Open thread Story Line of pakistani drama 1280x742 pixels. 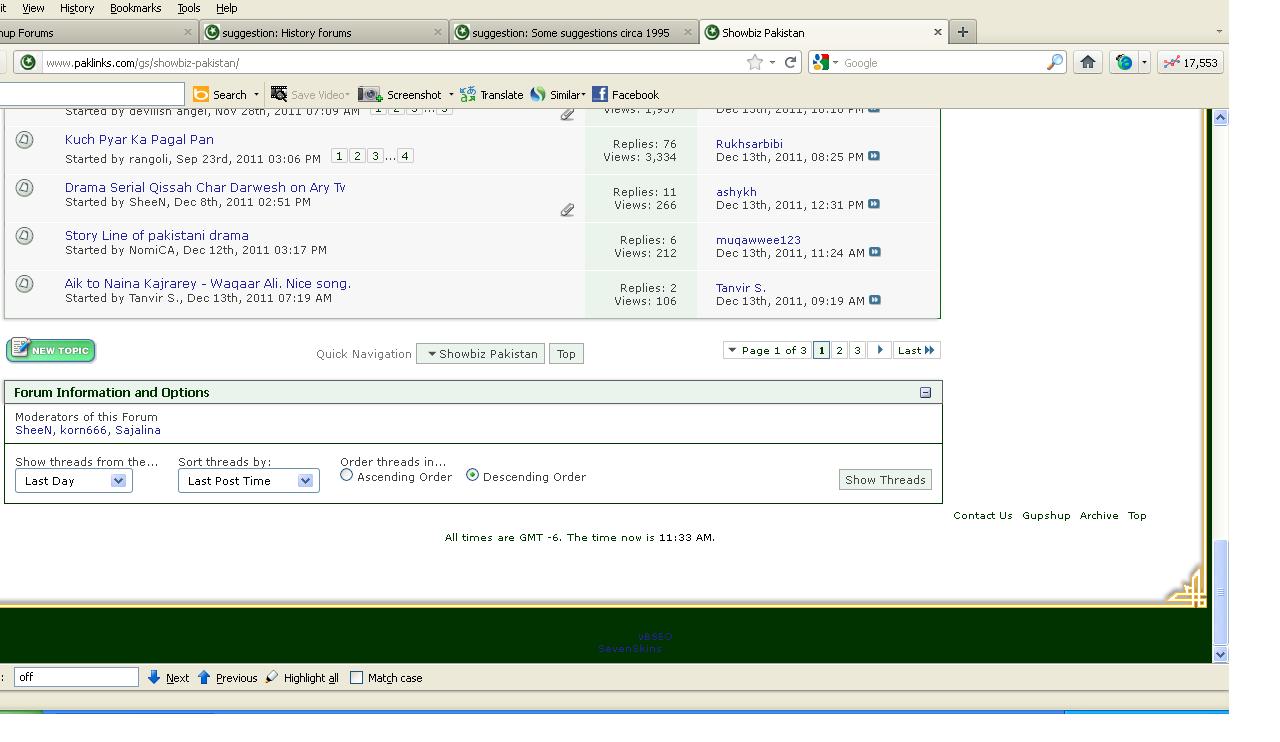pyautogui.click(x=157, y=235)
